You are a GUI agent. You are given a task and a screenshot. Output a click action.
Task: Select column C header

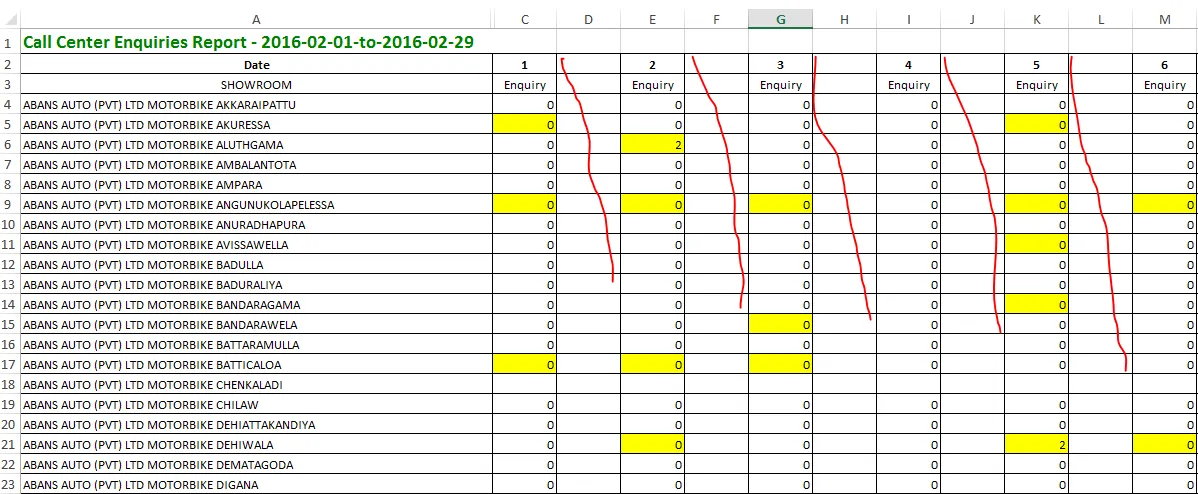pyautogui.click(x=524, y=20)
